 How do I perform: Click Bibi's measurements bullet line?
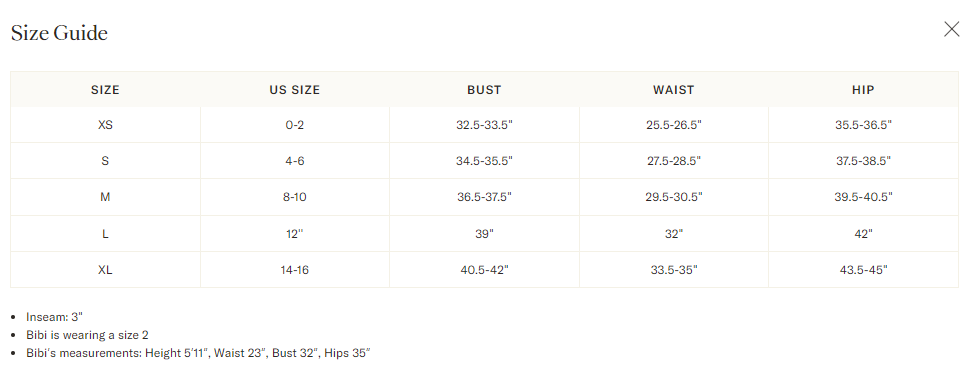coord(198,353)
